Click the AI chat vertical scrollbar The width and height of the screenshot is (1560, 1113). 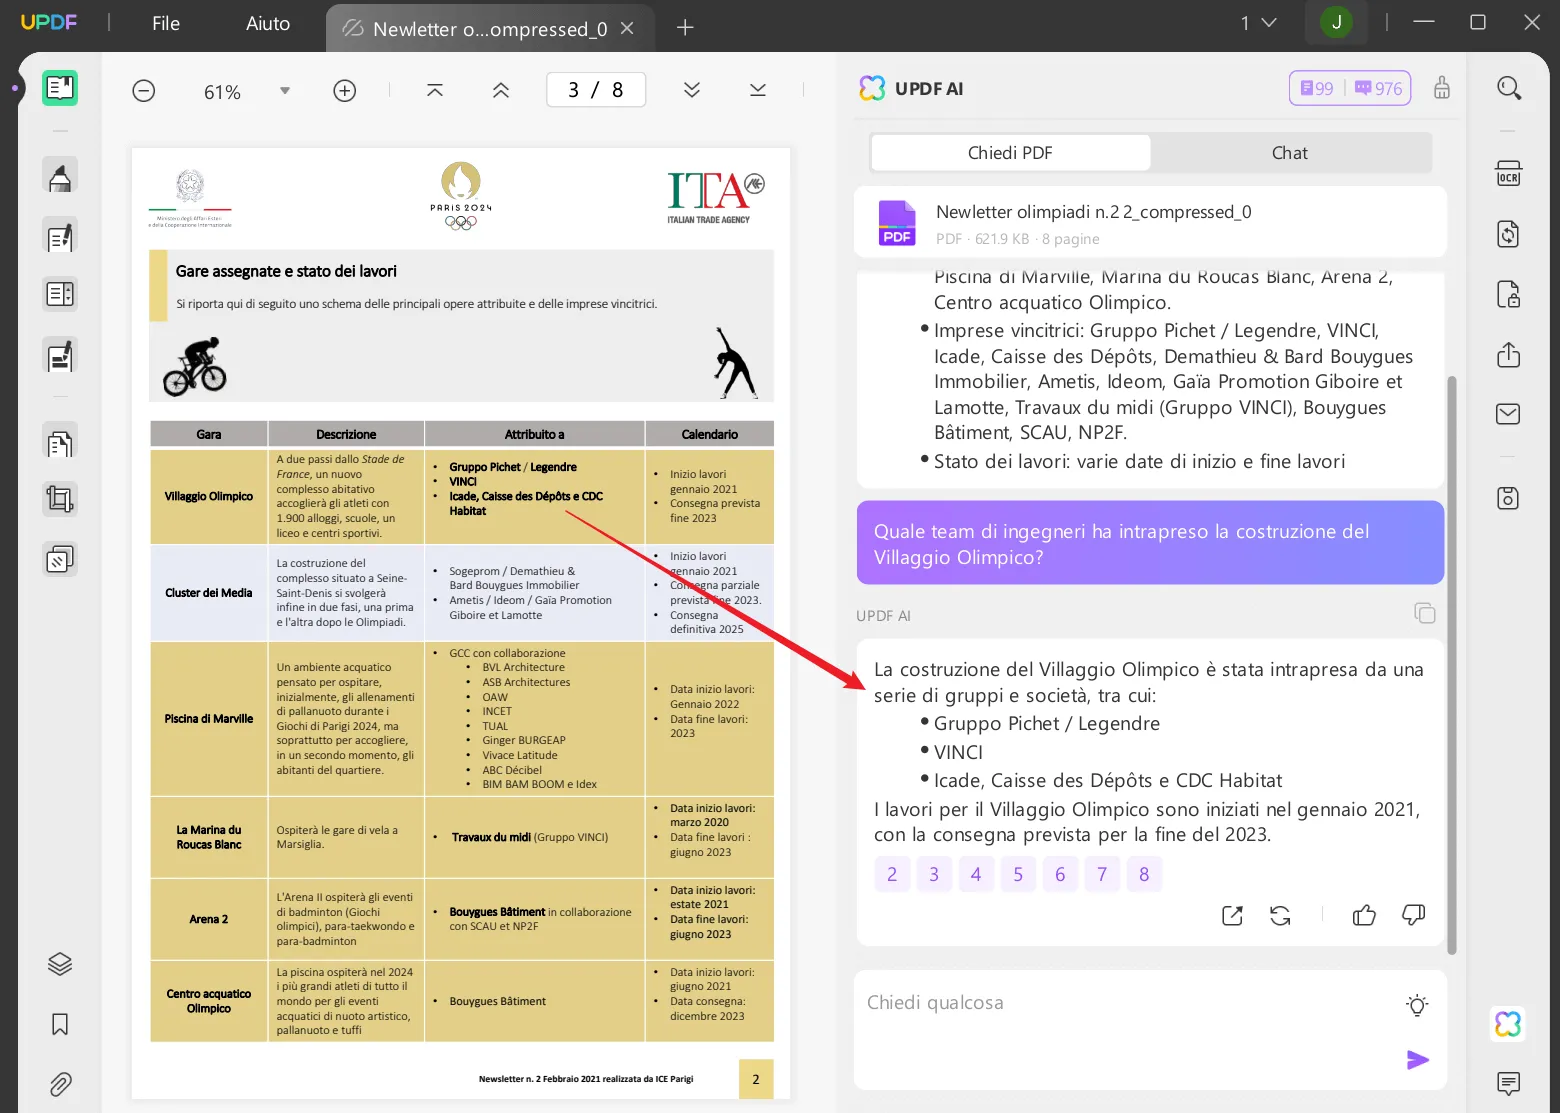pyautogui.click(x=1452, y=665)
